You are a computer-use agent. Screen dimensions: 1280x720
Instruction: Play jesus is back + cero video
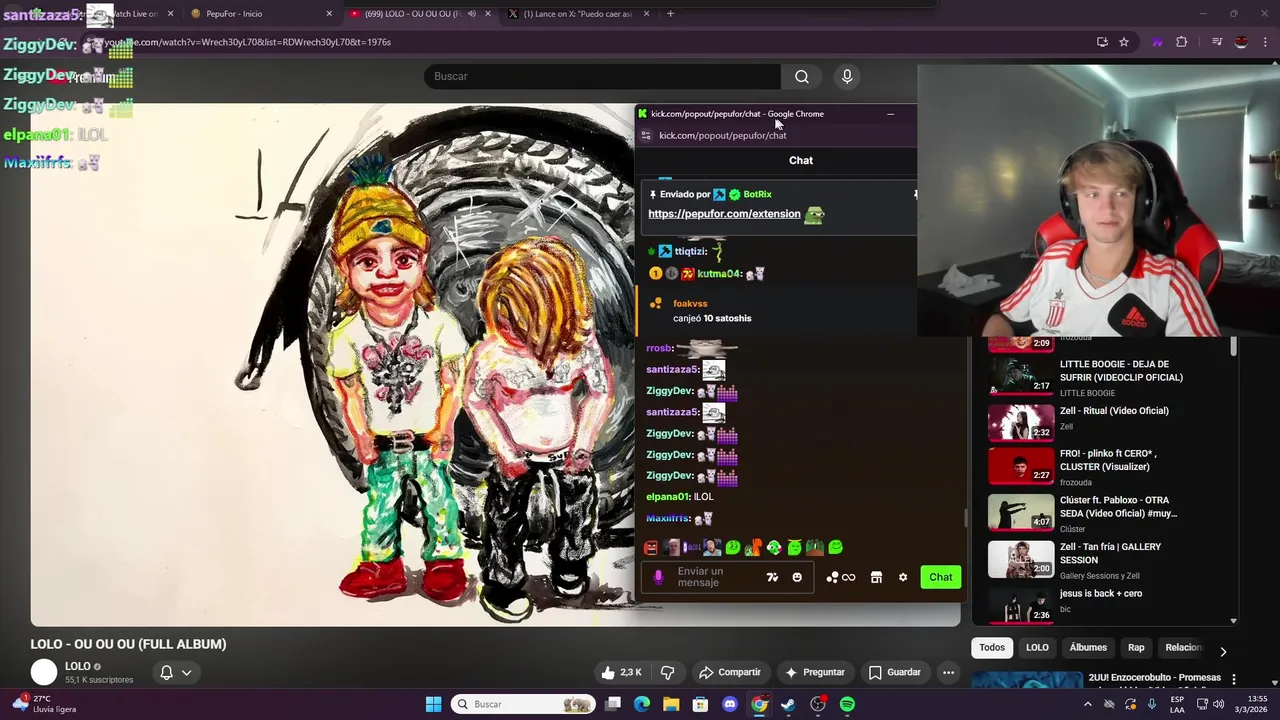[x=1021, y=605]
